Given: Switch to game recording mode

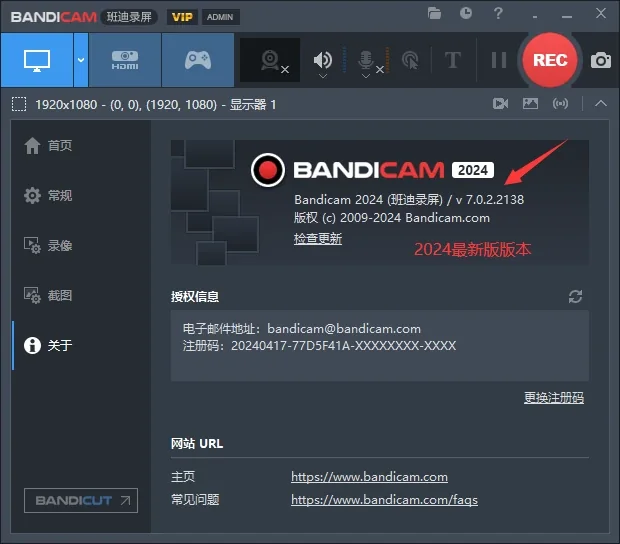Looking at the screenshot, I should [198, 60].
